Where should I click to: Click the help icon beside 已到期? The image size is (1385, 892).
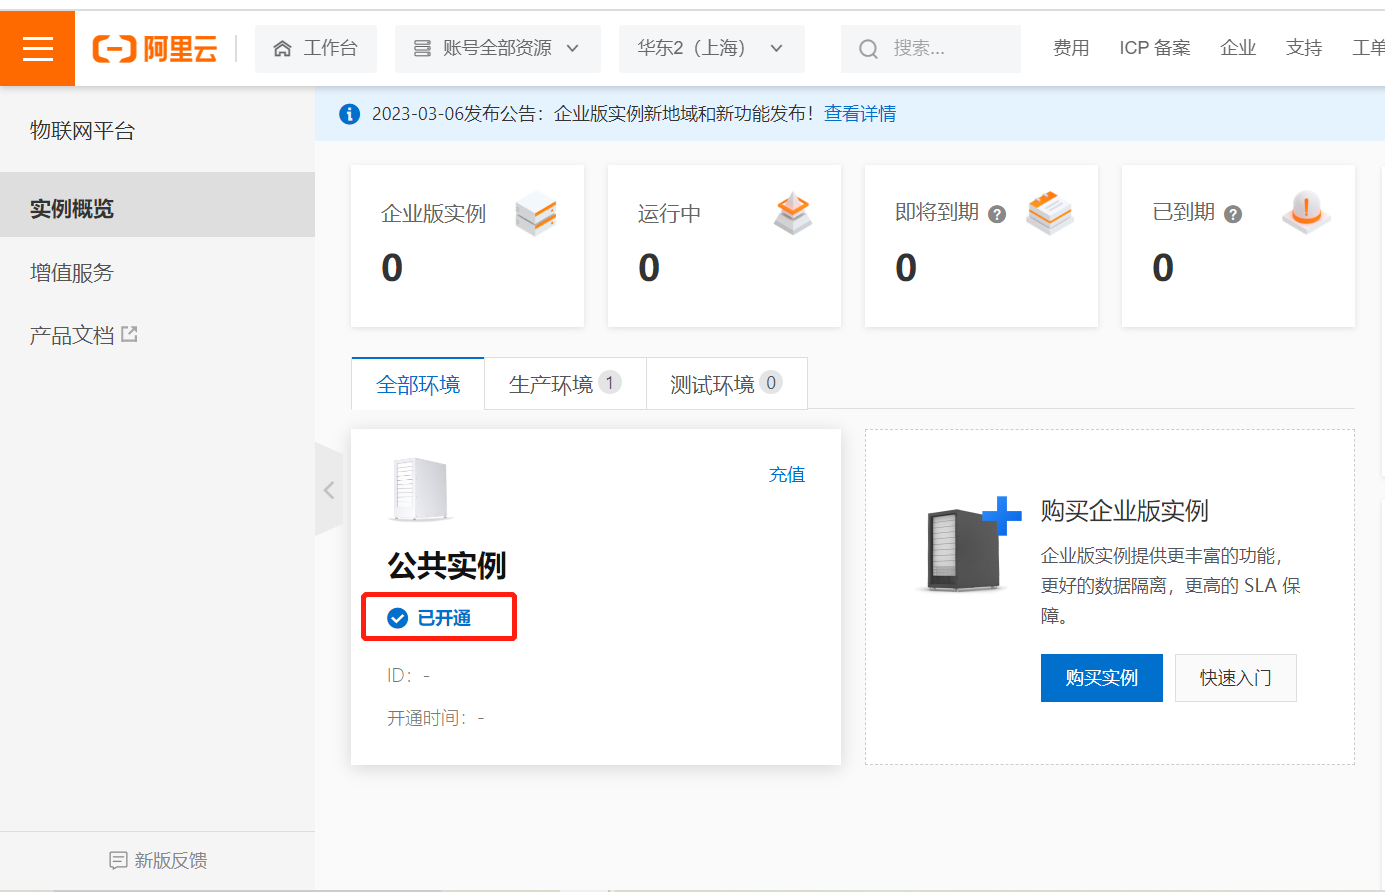pyautogui.click(x=1233, y=214)
